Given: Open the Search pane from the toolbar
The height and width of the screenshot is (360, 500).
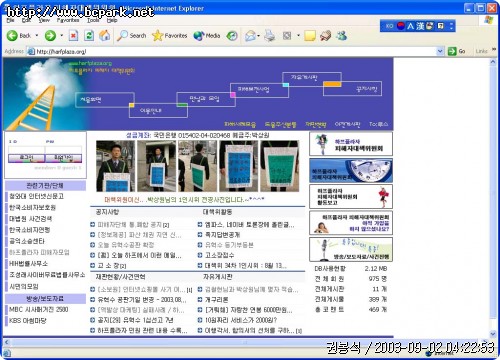Looking at the screenshot, I should click(x=132, y=35).
